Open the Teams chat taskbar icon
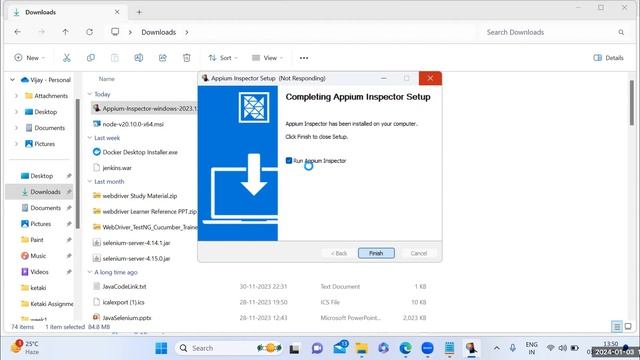The width and height of the screenshot is (640, 360). coord(317,348)
